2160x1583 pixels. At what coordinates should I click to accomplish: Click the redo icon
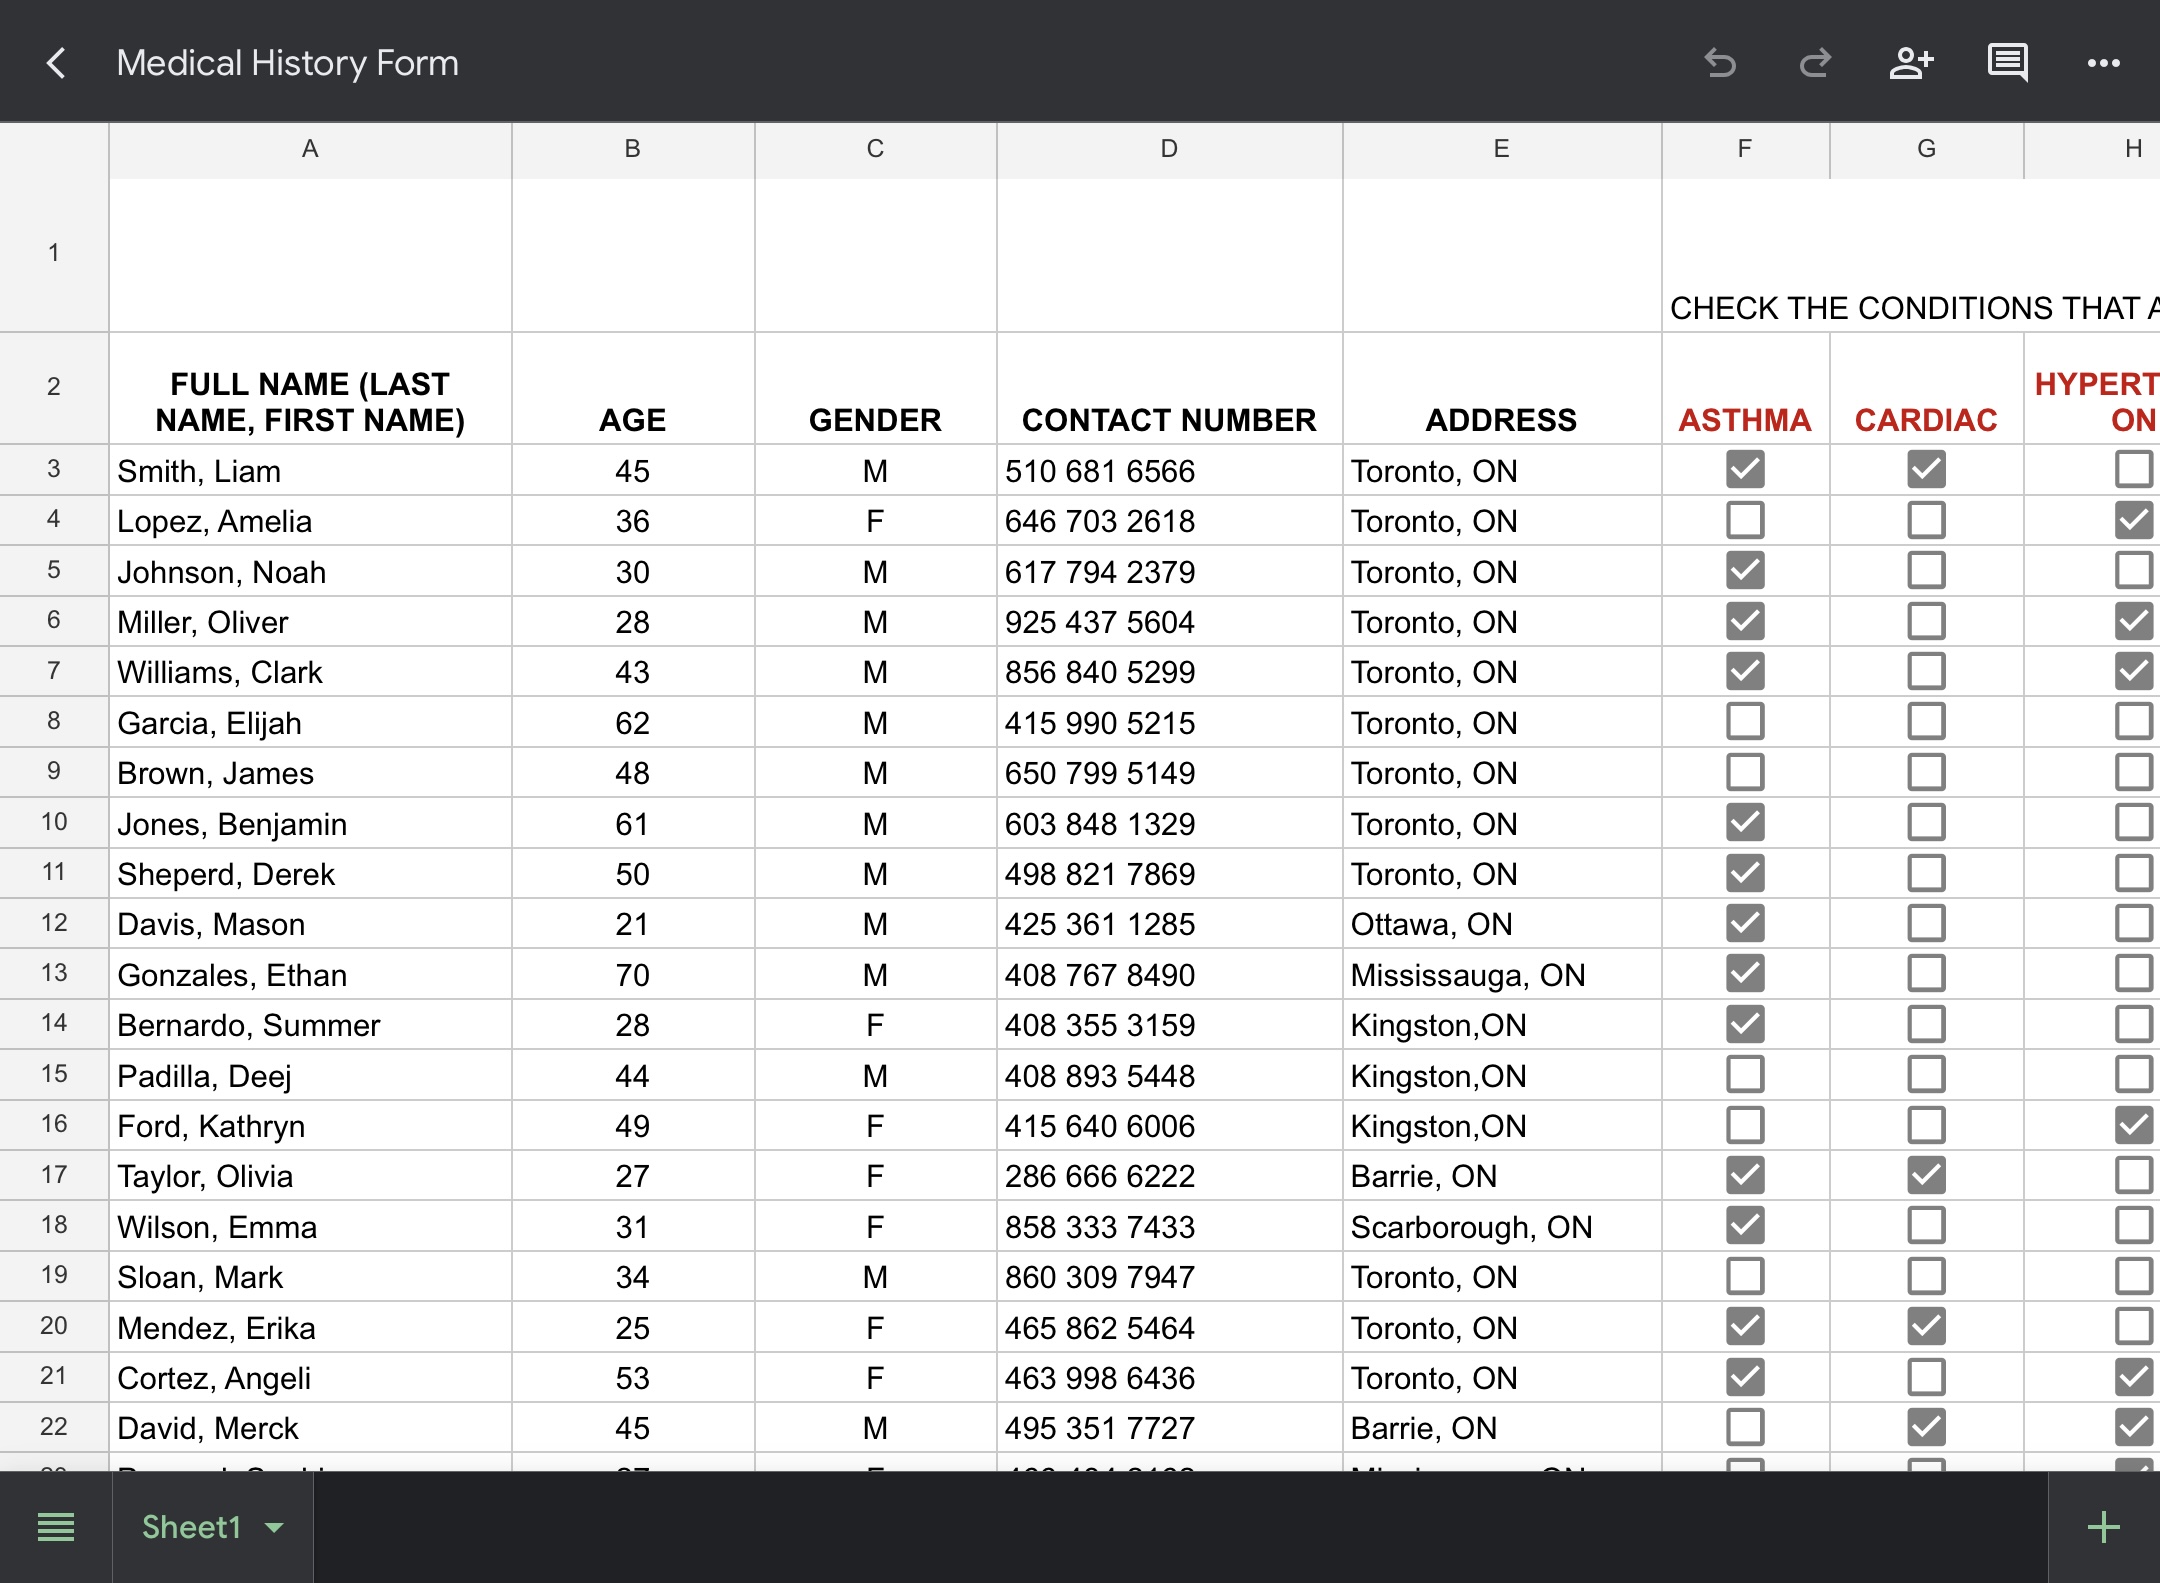click(1815, 63)
